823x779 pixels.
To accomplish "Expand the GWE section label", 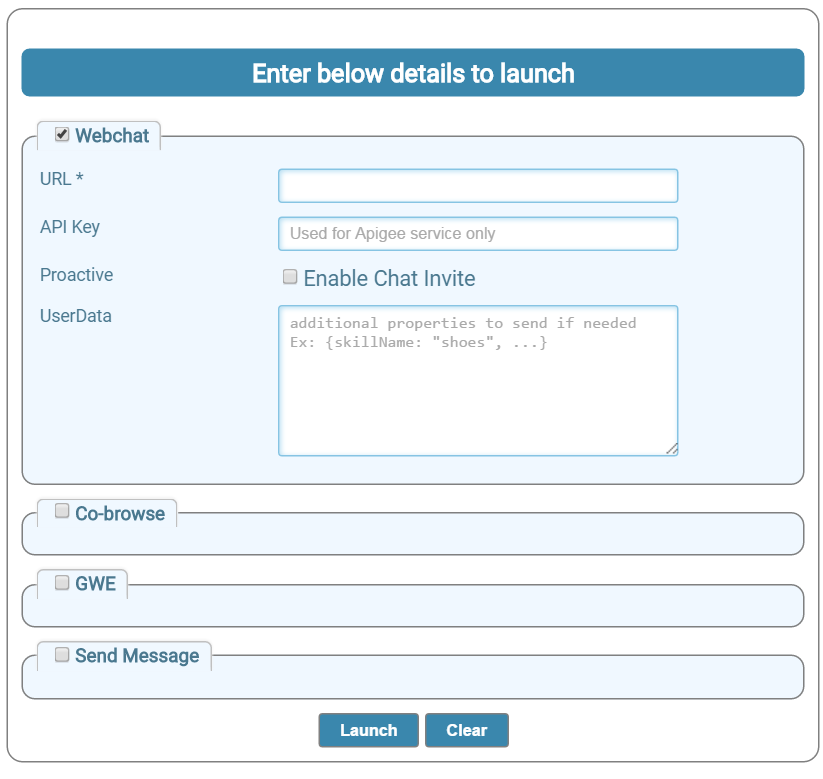I will click(x=96, y=584).
